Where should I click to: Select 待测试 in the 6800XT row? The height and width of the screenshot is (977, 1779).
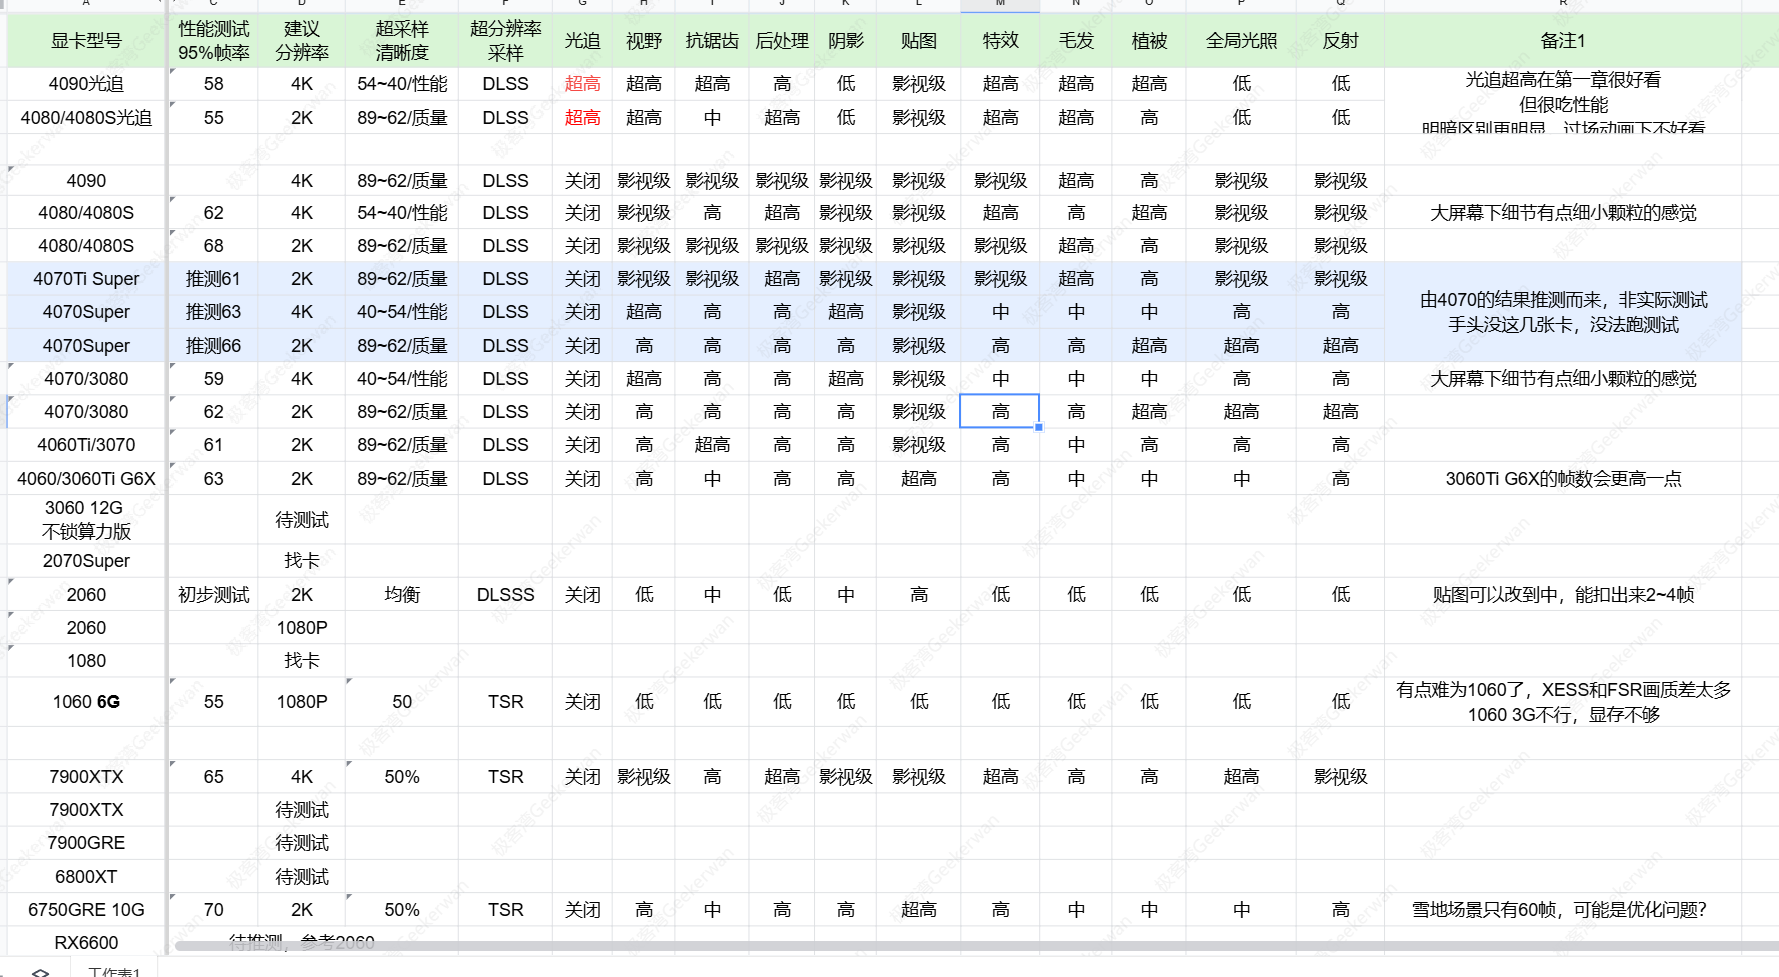pos(301,877)
